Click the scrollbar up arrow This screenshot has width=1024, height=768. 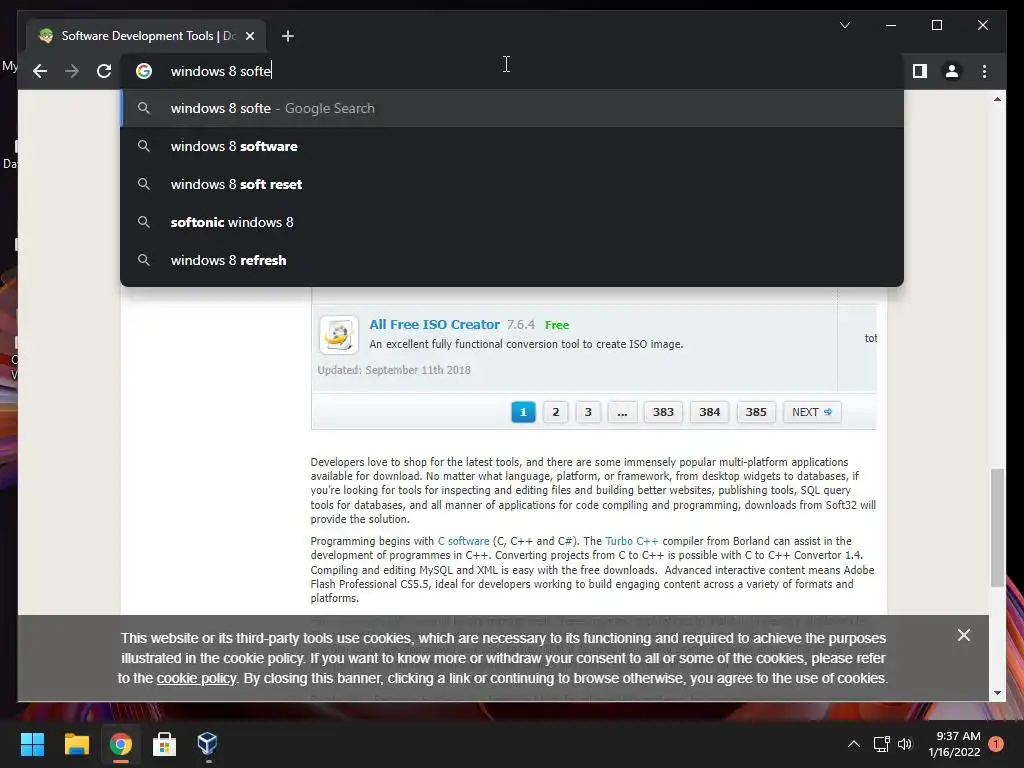(997, 99)
